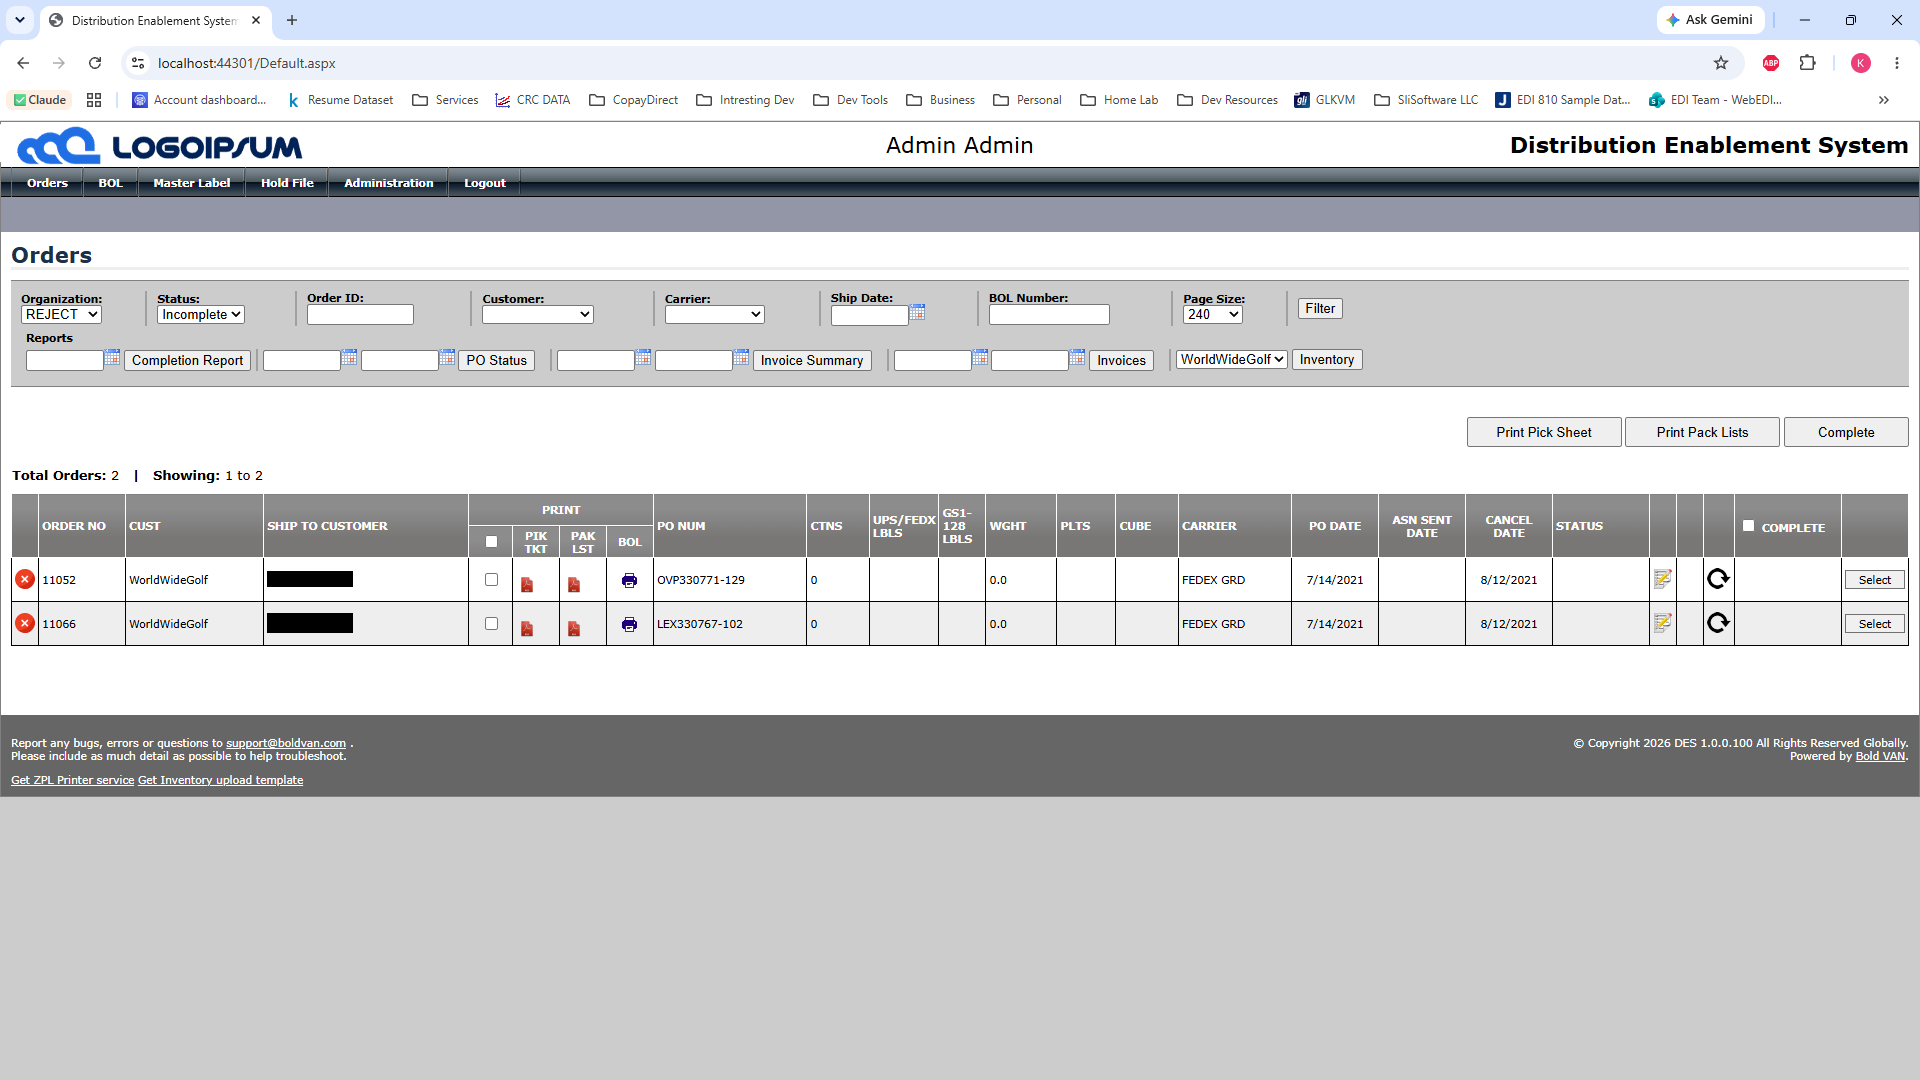Open the Get Inventory upload template link

tap(220, 780)
